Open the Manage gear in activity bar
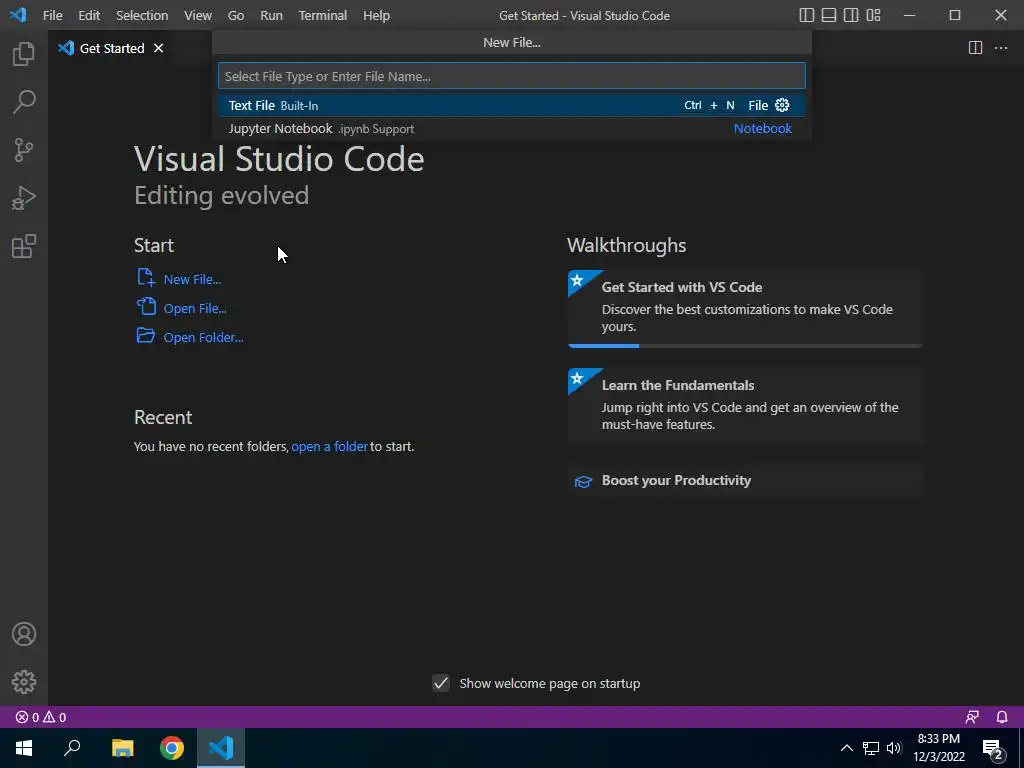The width and height of the screenshot is (1024, 768). tap(24, 682)
